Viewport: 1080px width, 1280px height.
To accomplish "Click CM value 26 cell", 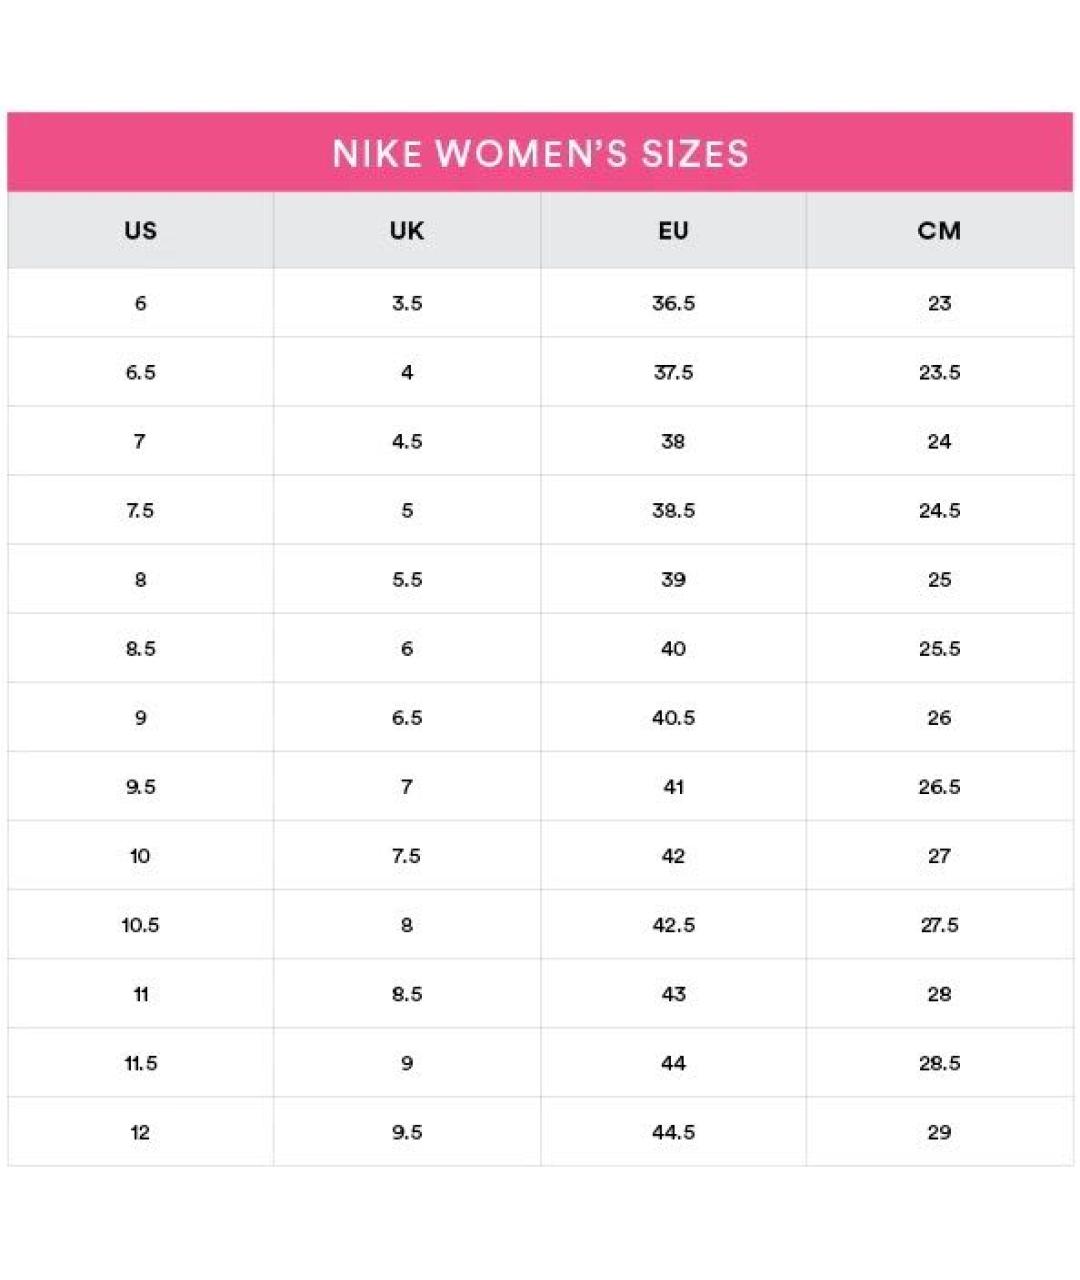I will tap(940, 717).
